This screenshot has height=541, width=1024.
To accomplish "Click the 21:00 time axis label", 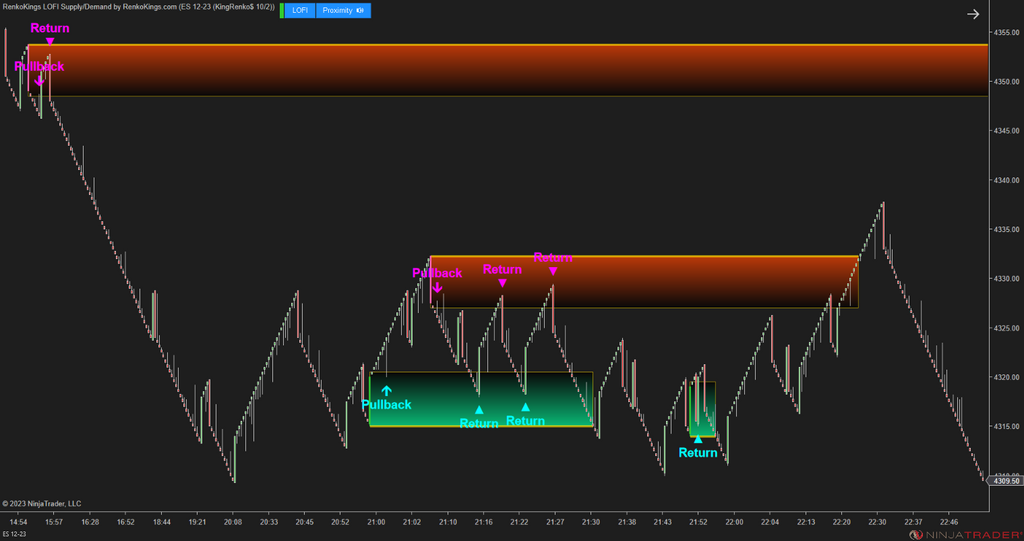I will pyautogui.click(x=376, y=522).
